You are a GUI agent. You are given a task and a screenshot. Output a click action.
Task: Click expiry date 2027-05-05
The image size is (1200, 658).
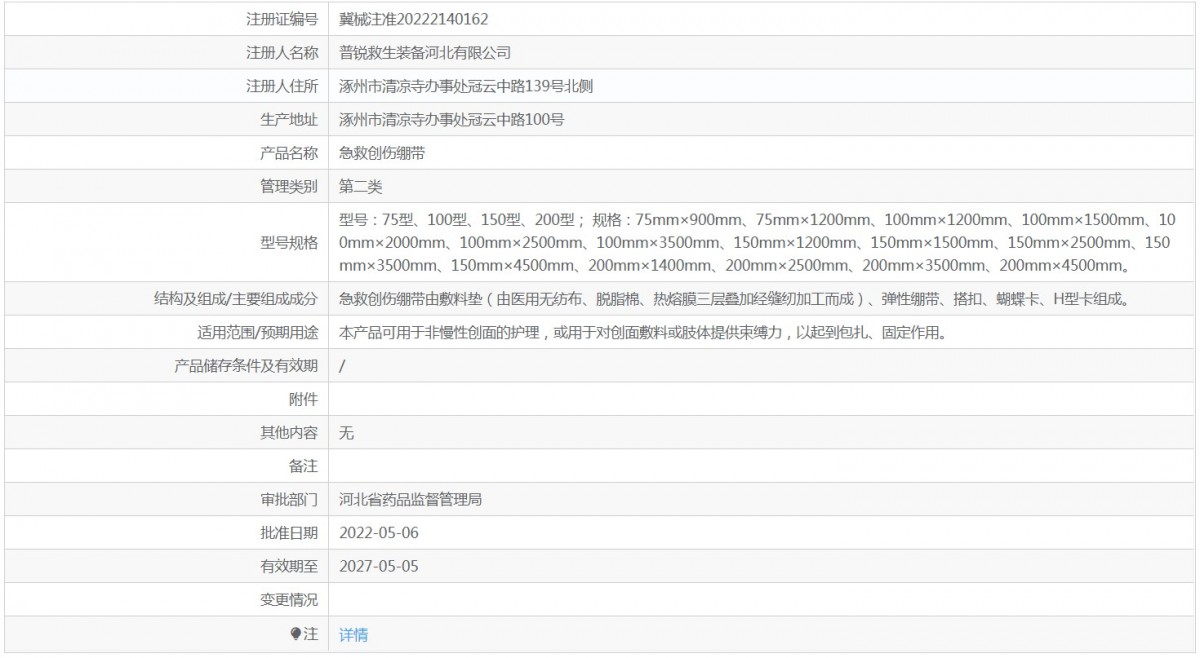pyautogui.click(x=379, y=566)
